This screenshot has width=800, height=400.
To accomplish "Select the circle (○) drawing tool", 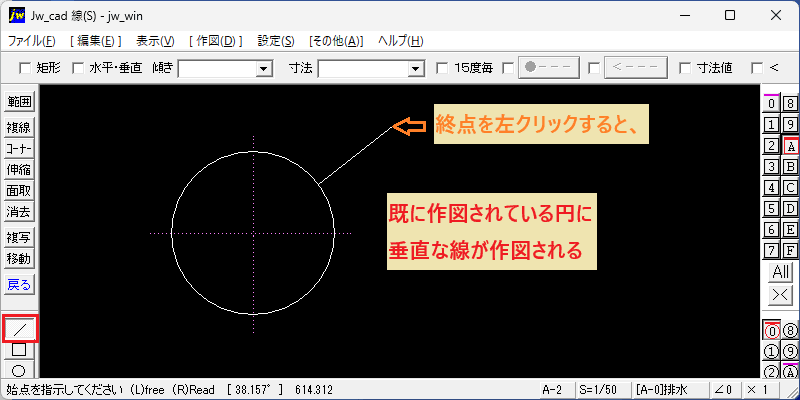I will point(19,369).
